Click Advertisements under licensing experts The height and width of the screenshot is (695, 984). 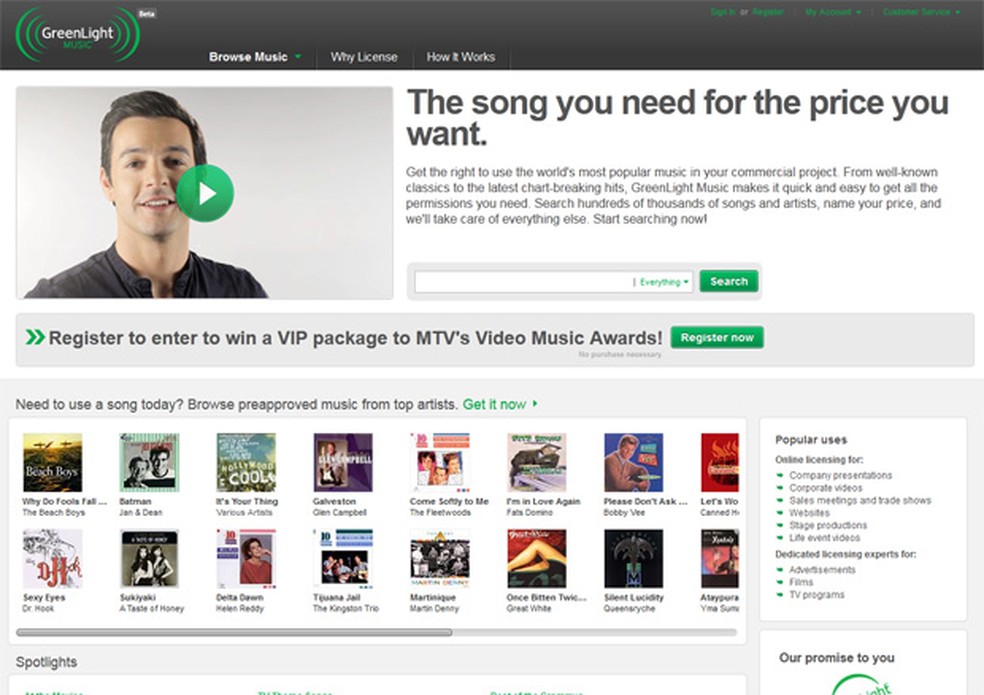point(822,570)
